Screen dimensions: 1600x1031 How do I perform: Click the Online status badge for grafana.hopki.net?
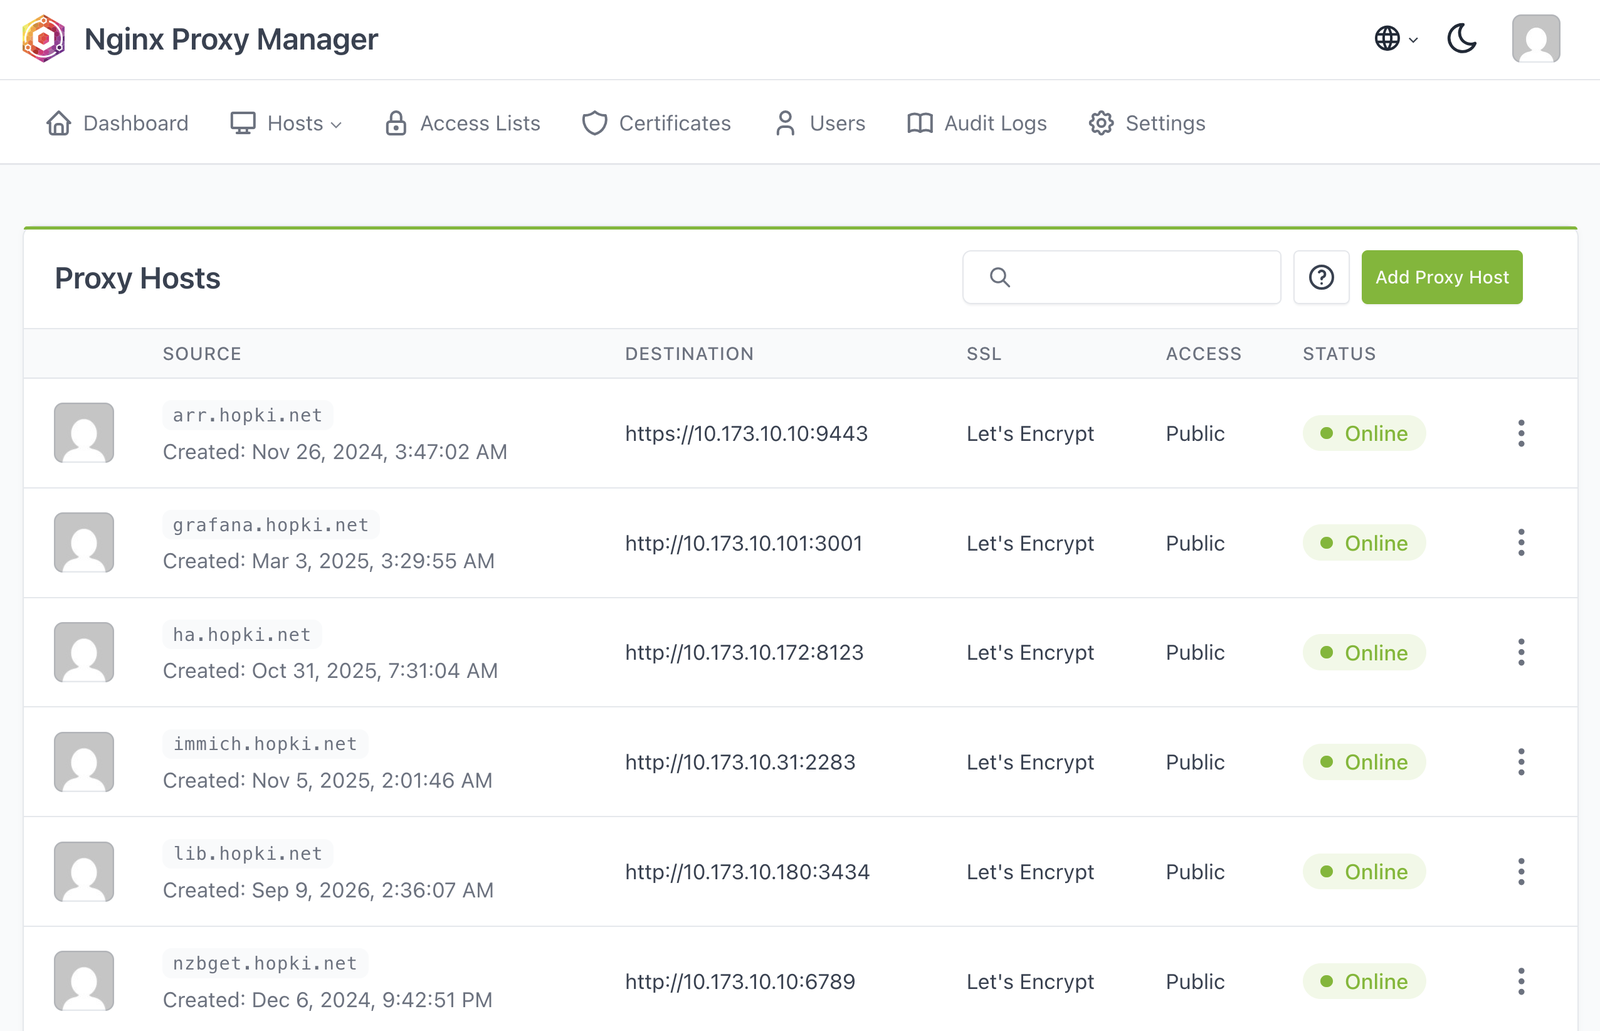(1364, 543)
